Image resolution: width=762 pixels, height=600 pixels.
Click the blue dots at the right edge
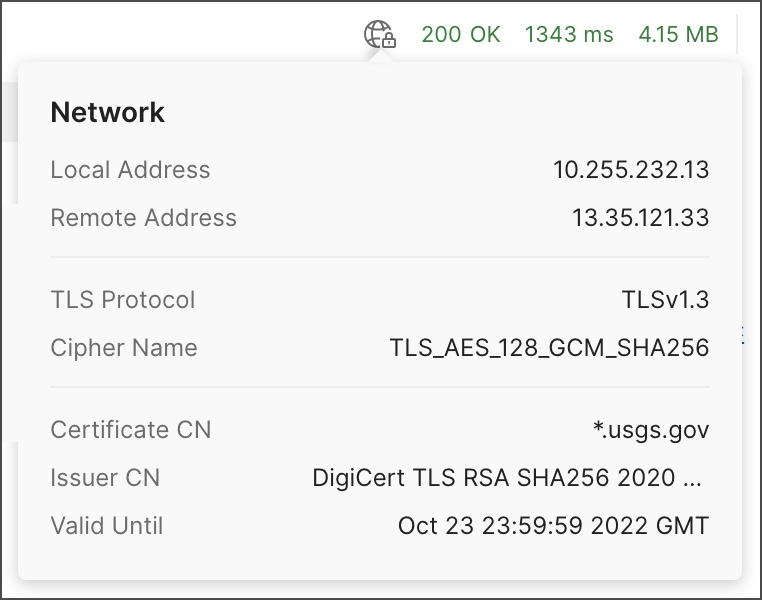tap(743, 335)
